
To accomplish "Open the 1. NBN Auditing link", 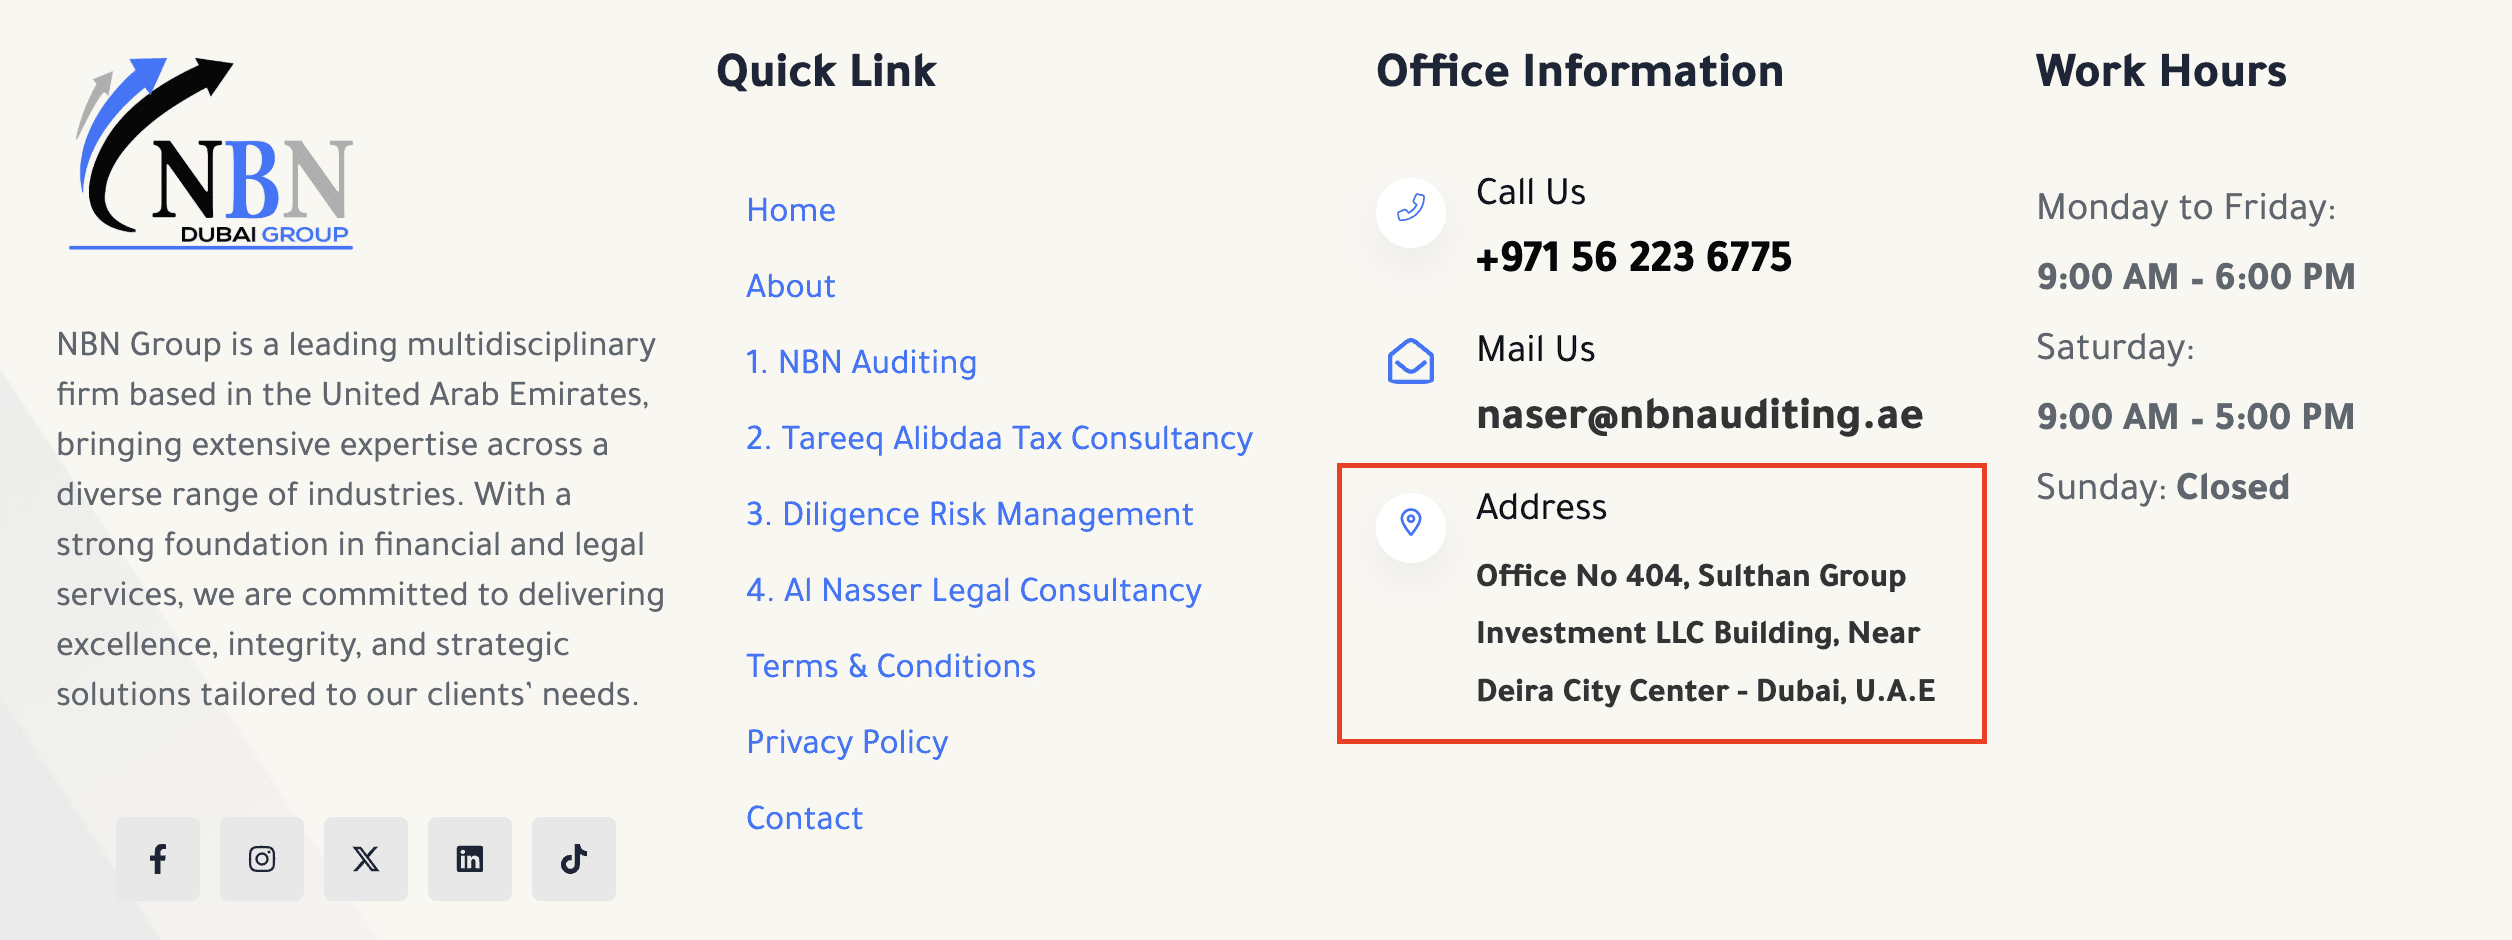I will pyautogui.click(x=862, y=362).
